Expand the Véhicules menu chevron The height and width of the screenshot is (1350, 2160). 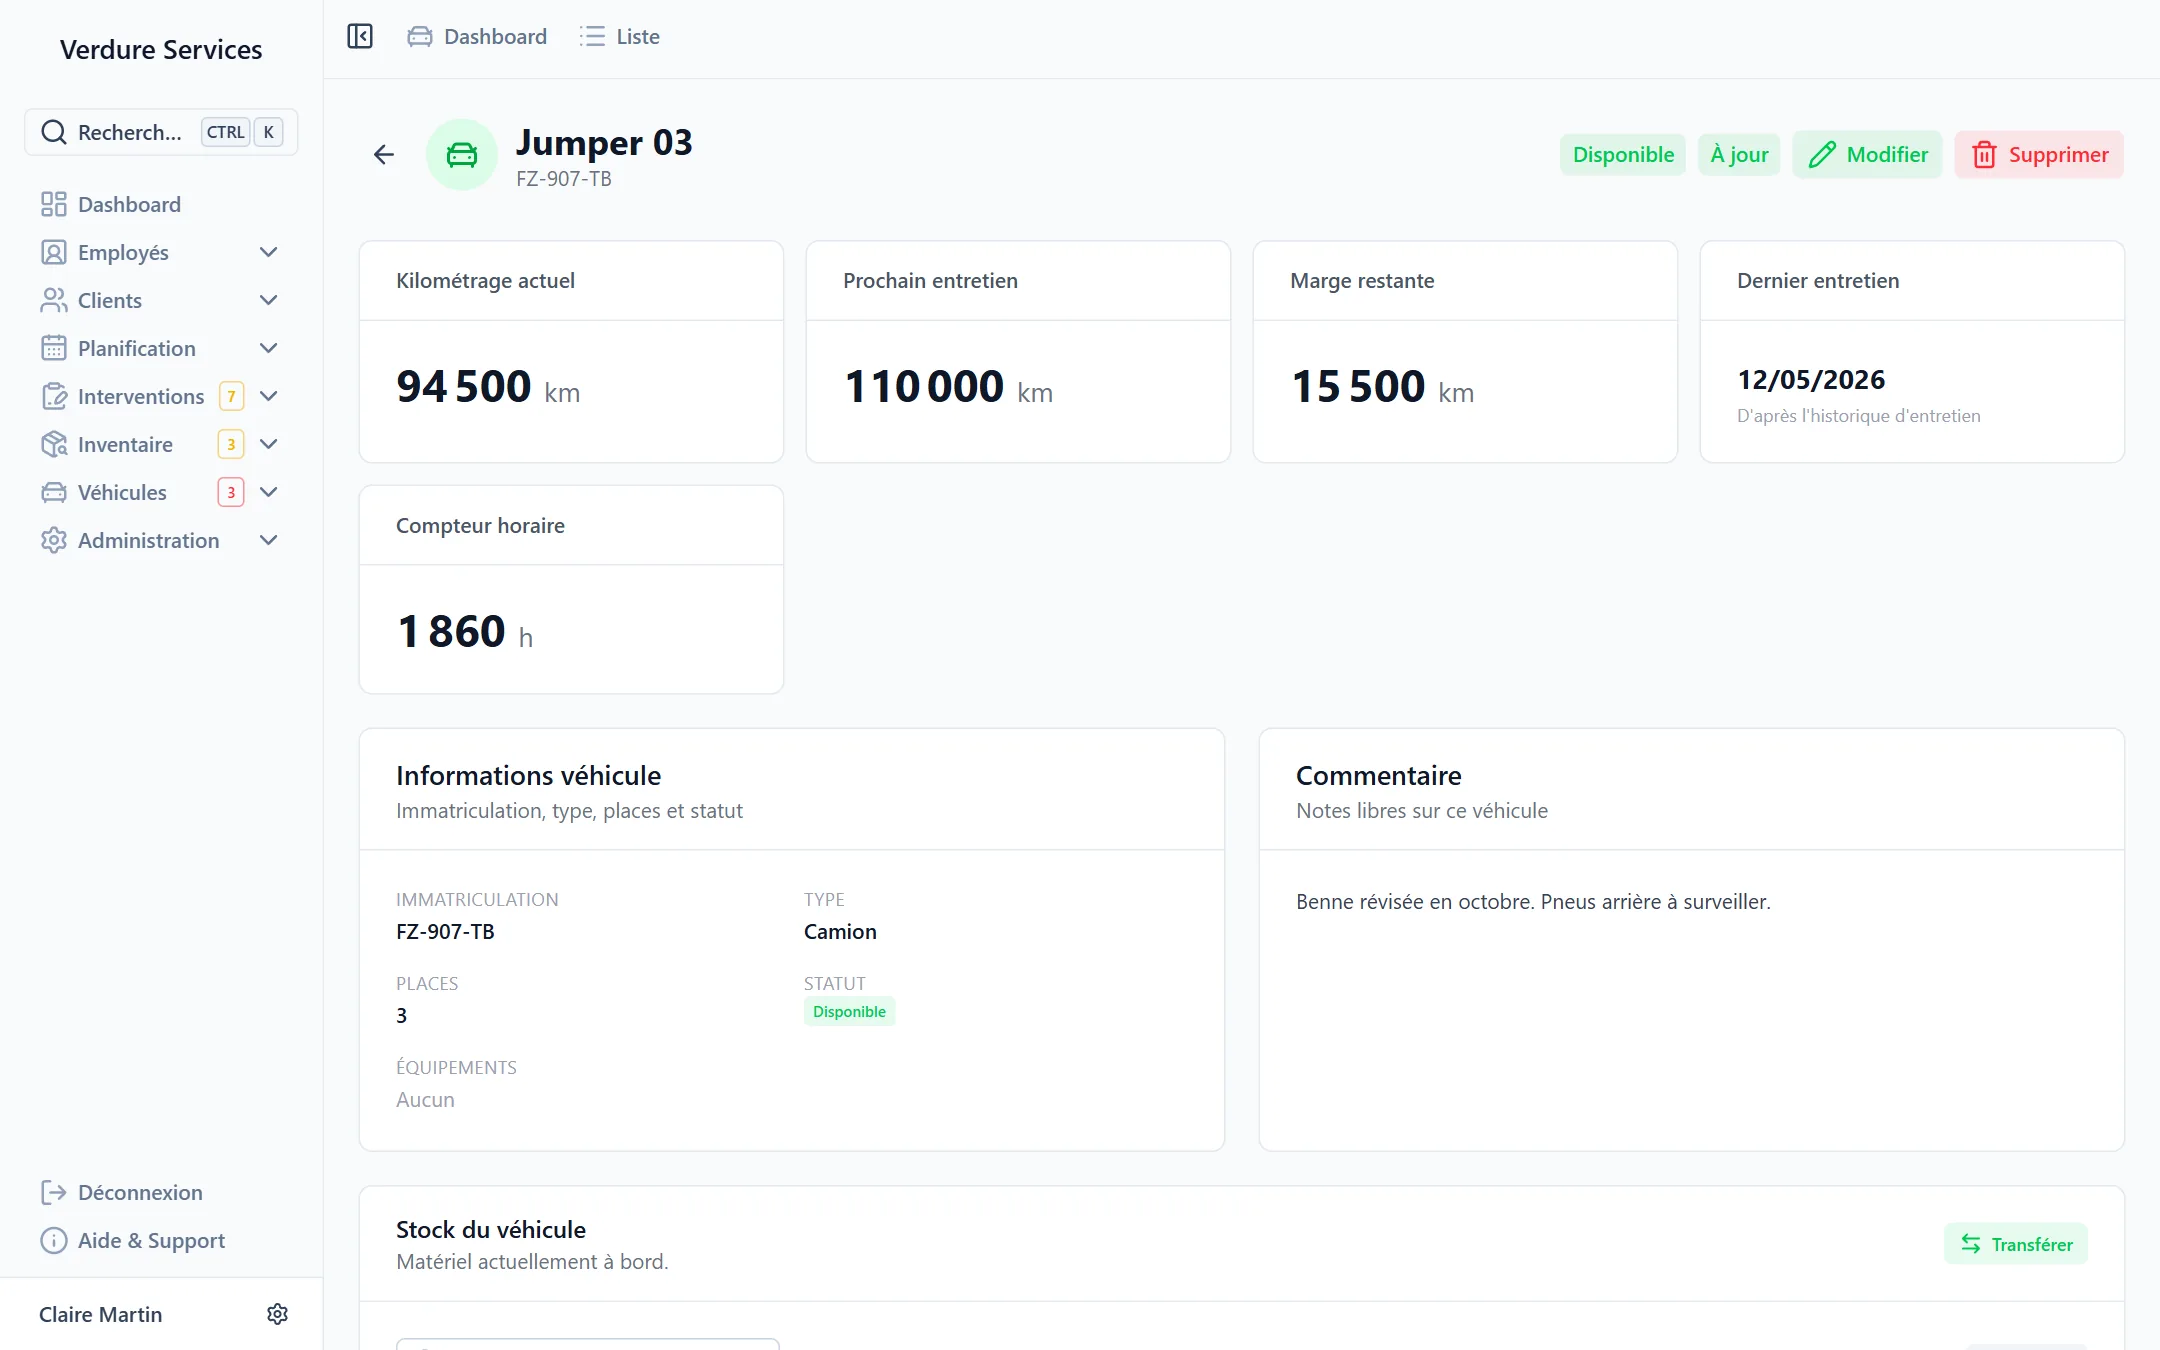click(268, 492)
